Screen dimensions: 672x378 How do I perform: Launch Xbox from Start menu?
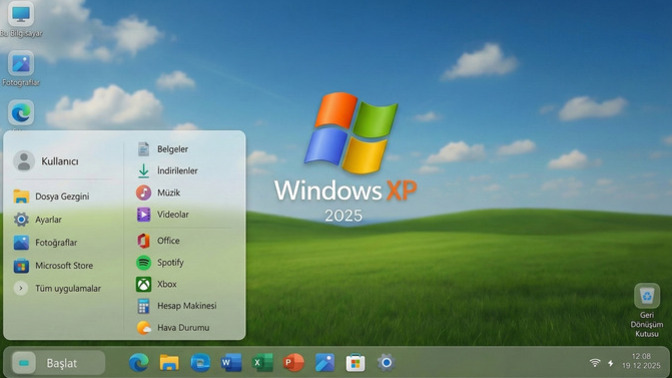point(156,284)
